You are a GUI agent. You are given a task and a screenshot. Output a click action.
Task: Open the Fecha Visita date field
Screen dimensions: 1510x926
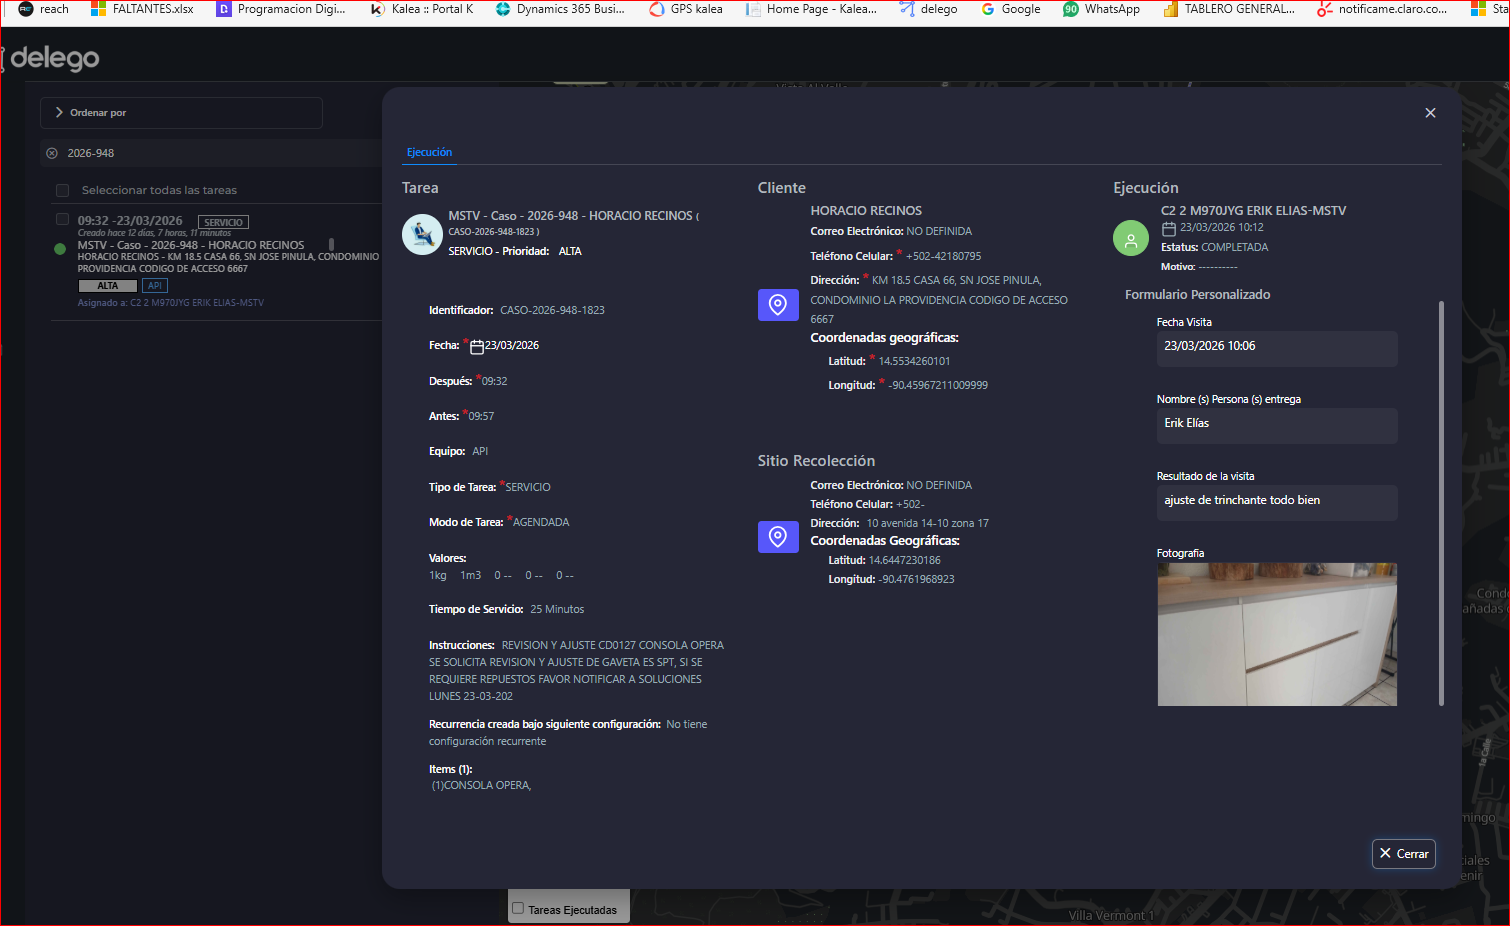[x=1276, y=347]
